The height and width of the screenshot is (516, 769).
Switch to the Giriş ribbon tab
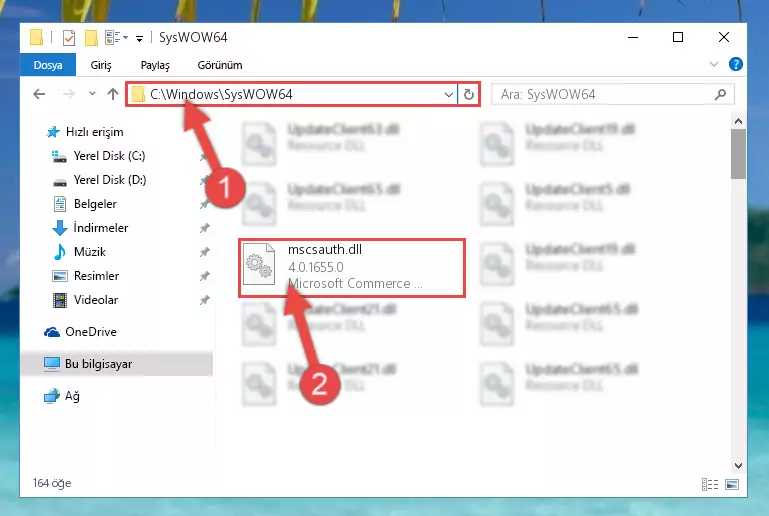click(x=101, y=65)
